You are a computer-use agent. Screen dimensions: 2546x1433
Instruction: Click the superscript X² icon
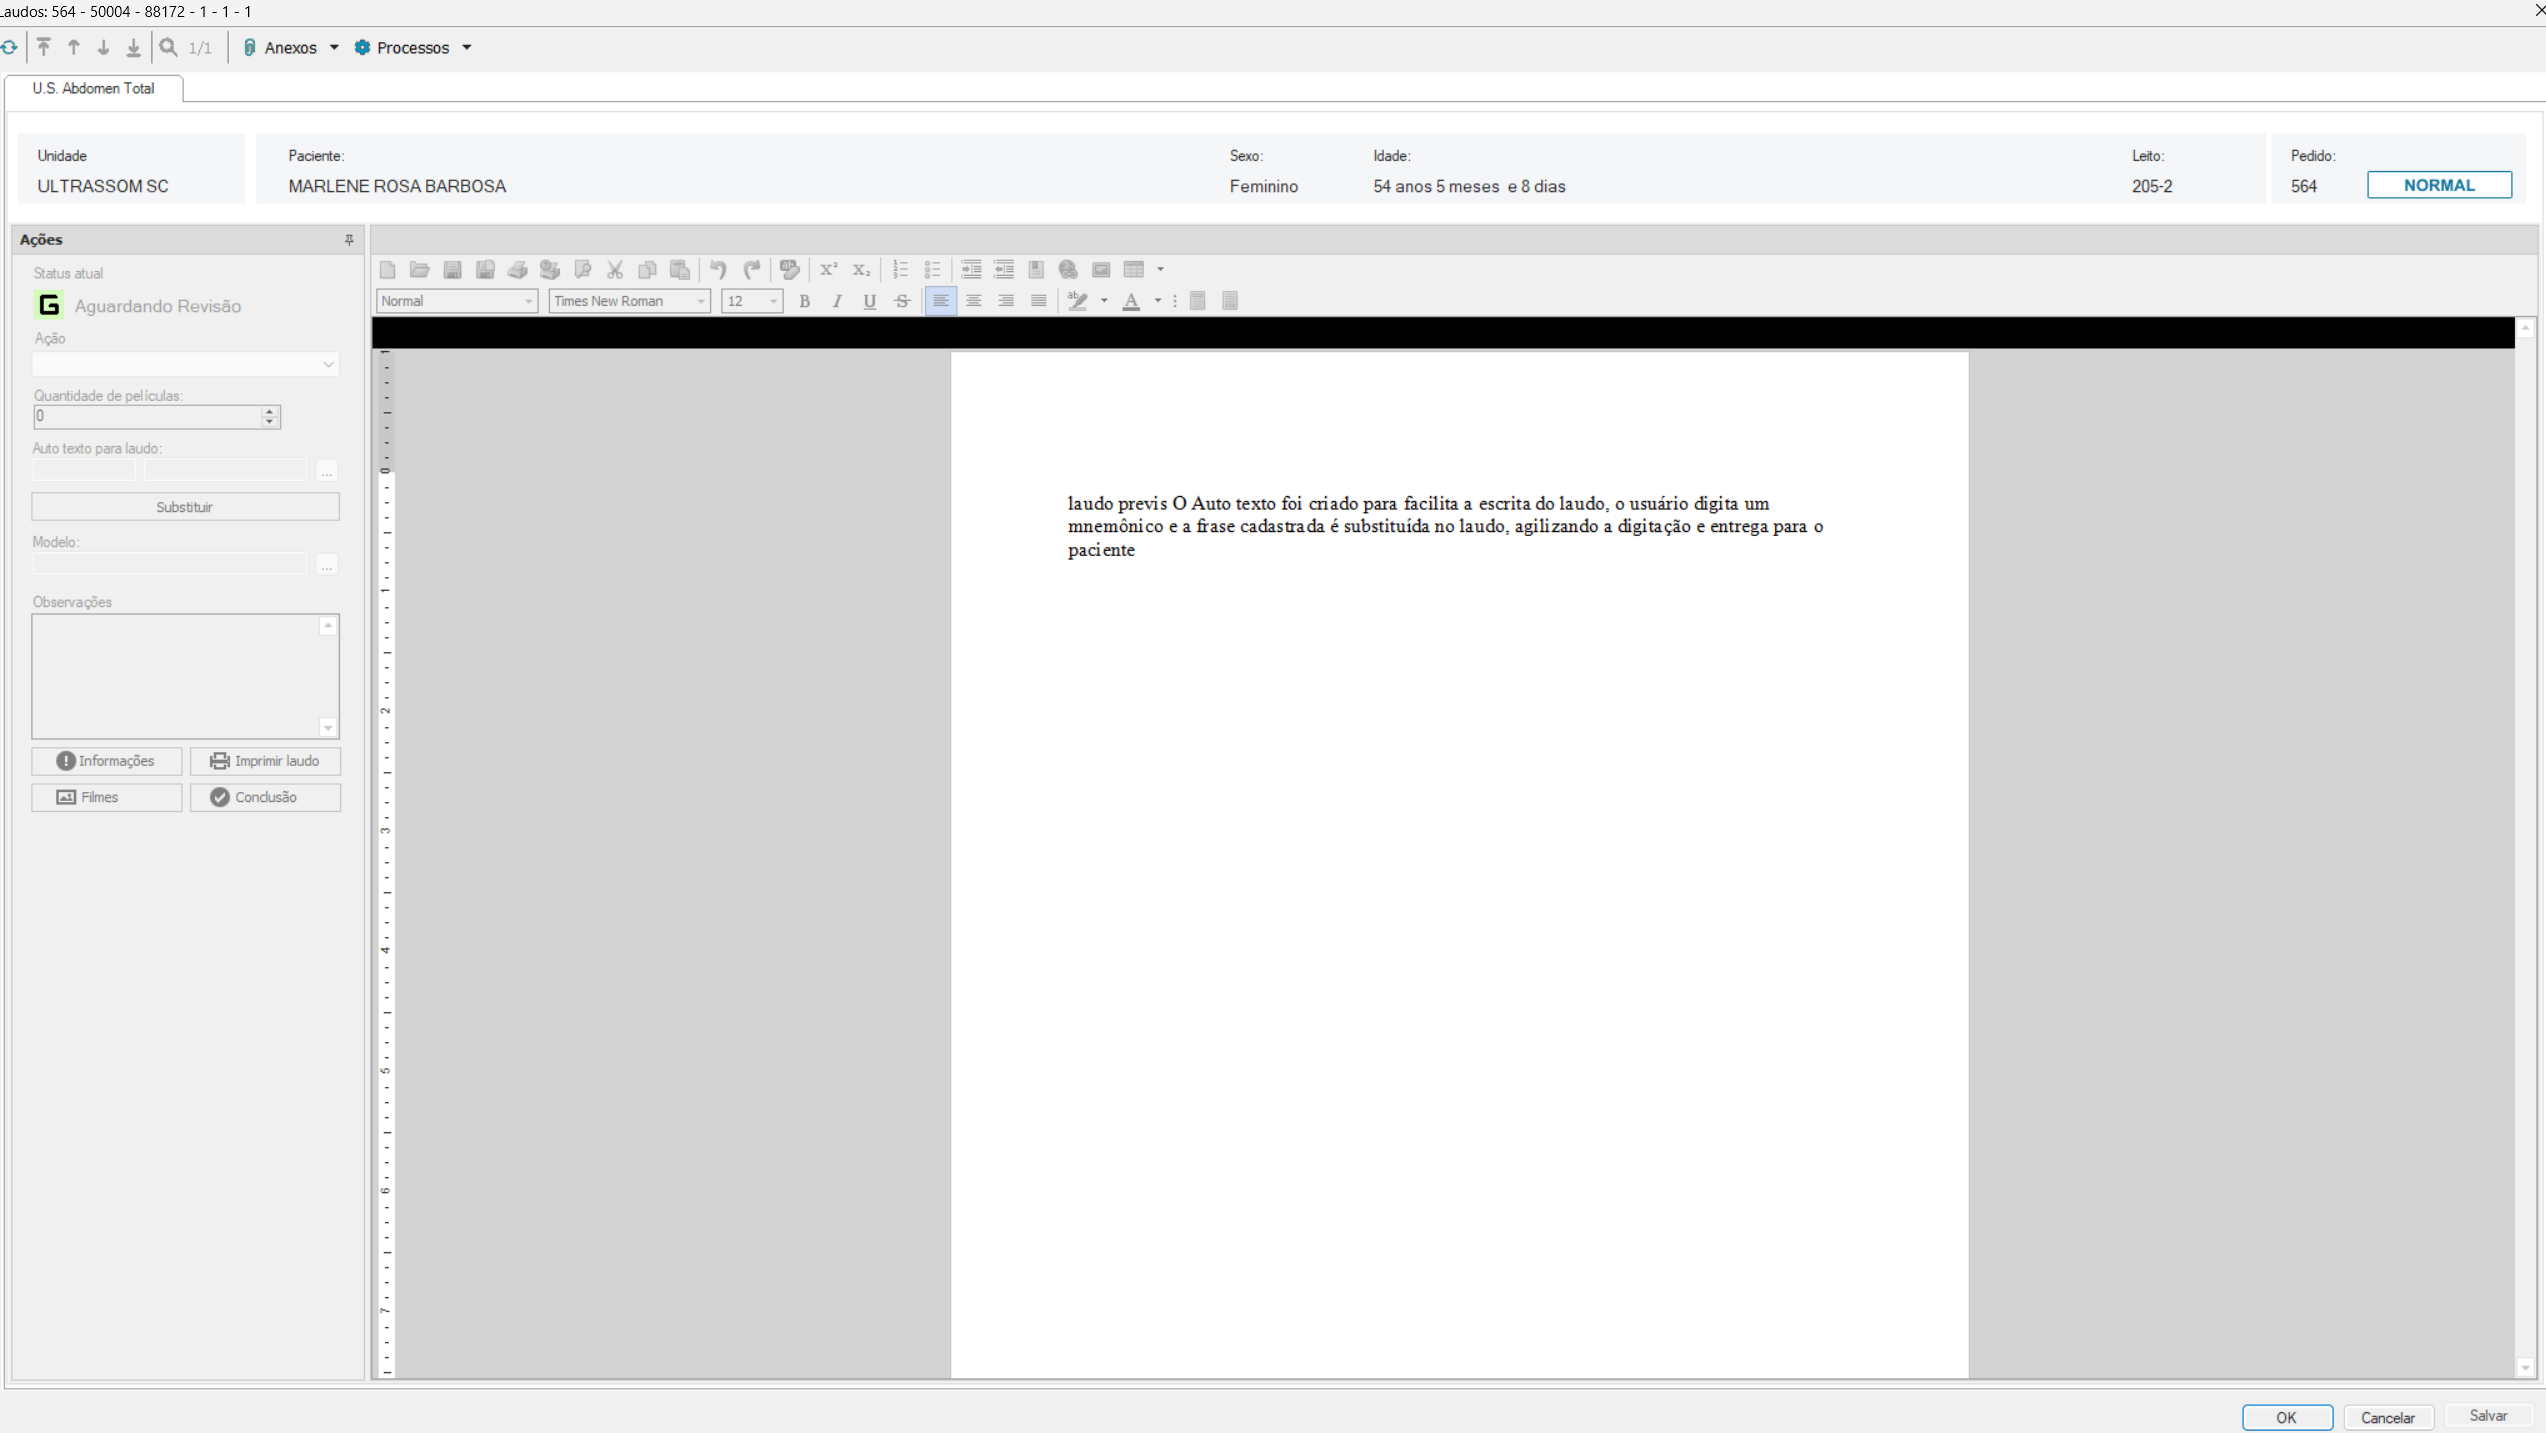click(x=828, y=269)
